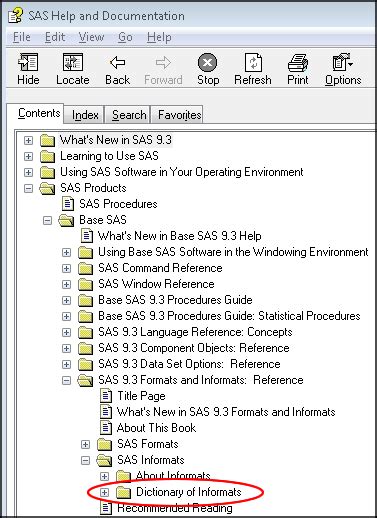This screenshot has height=518, width=377.
Task: Select Dictionary of Informats entry
Action: (x=188, y=492)
